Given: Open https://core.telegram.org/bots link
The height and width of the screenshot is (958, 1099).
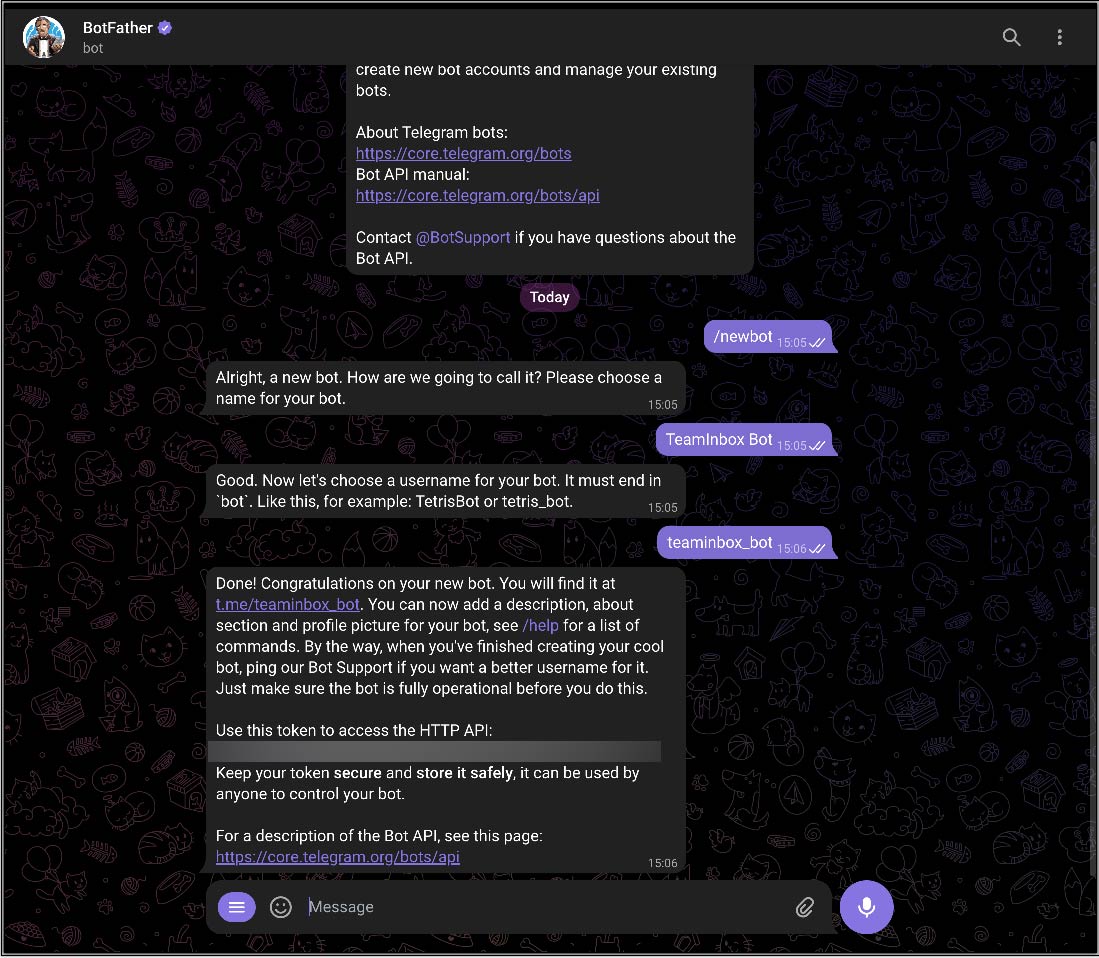Looking at the screenshot, I should 463,153.
